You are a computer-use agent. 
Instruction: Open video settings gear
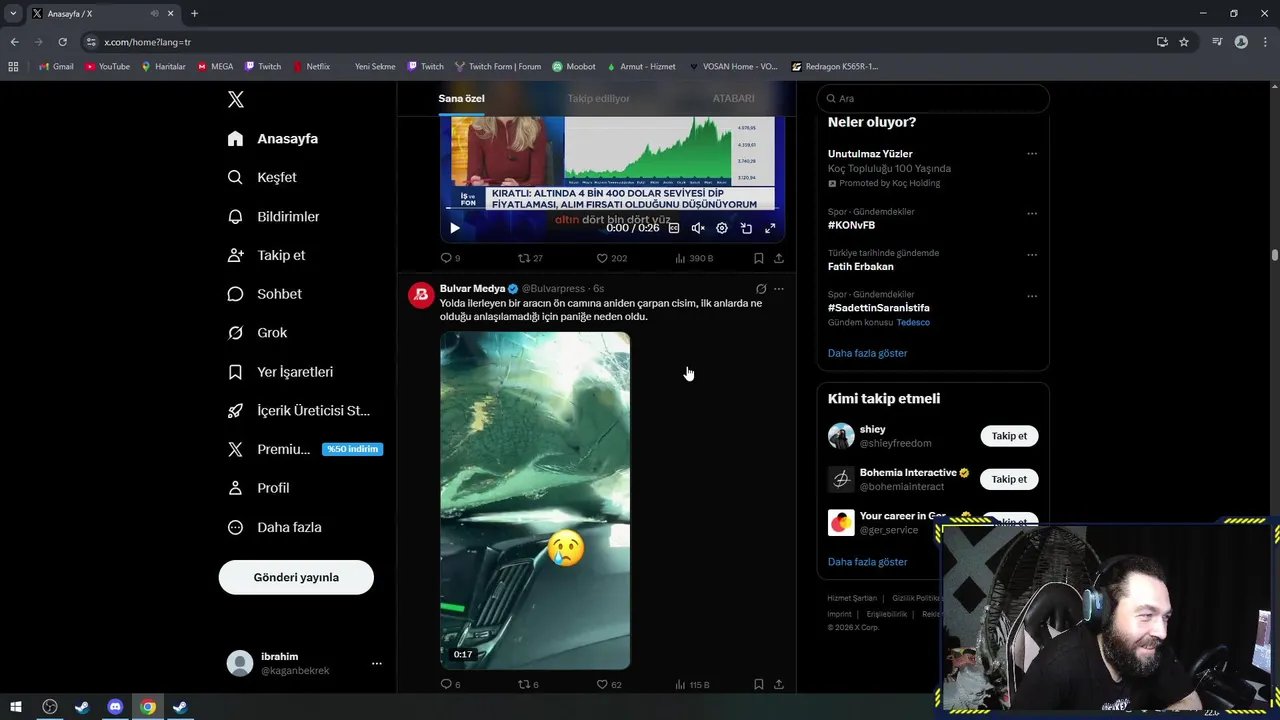coord(722,228)
